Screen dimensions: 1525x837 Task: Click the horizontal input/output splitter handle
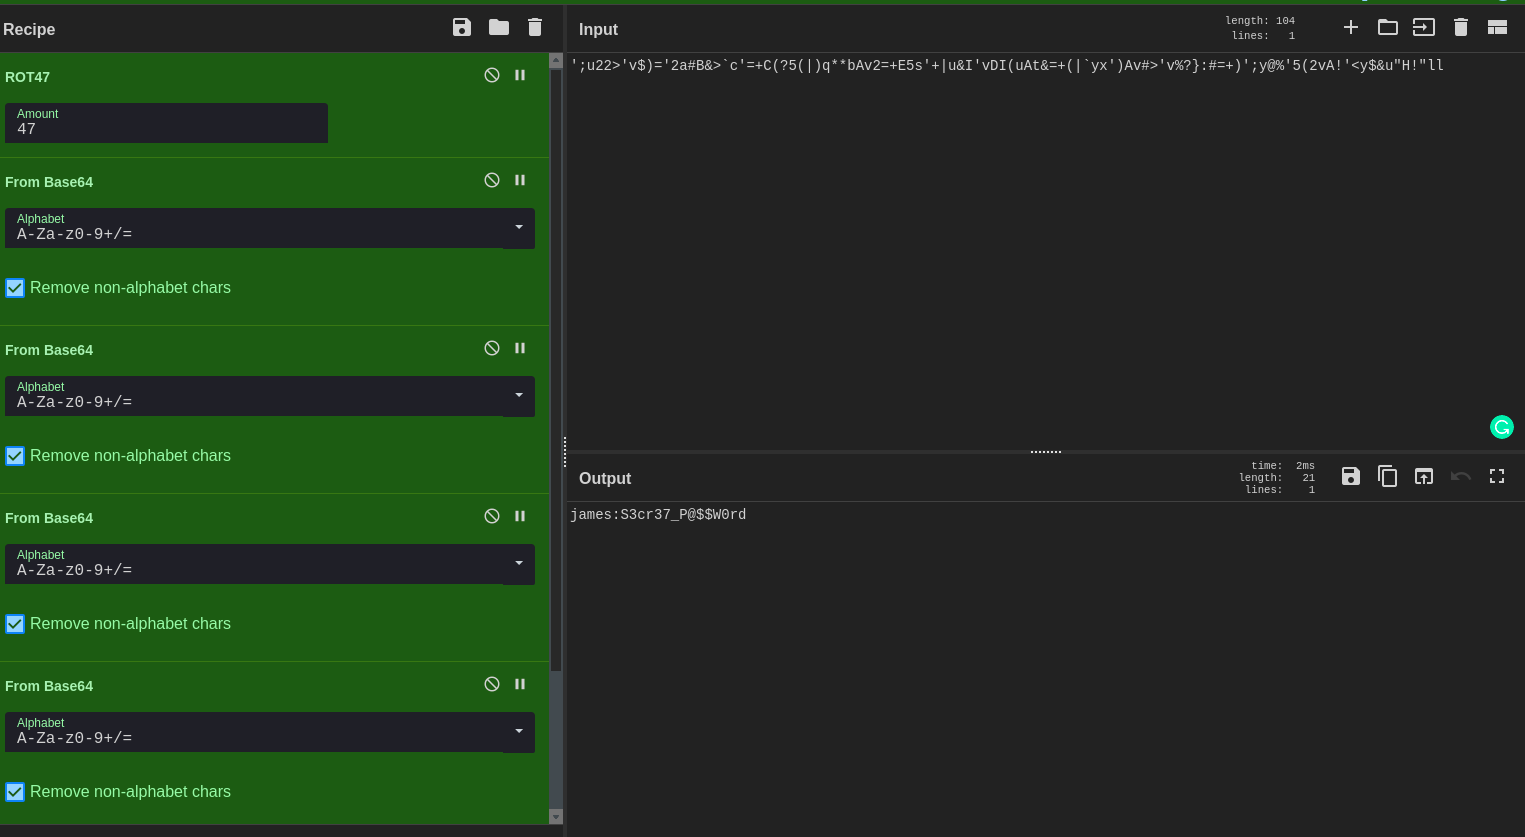click(1046, 452)
